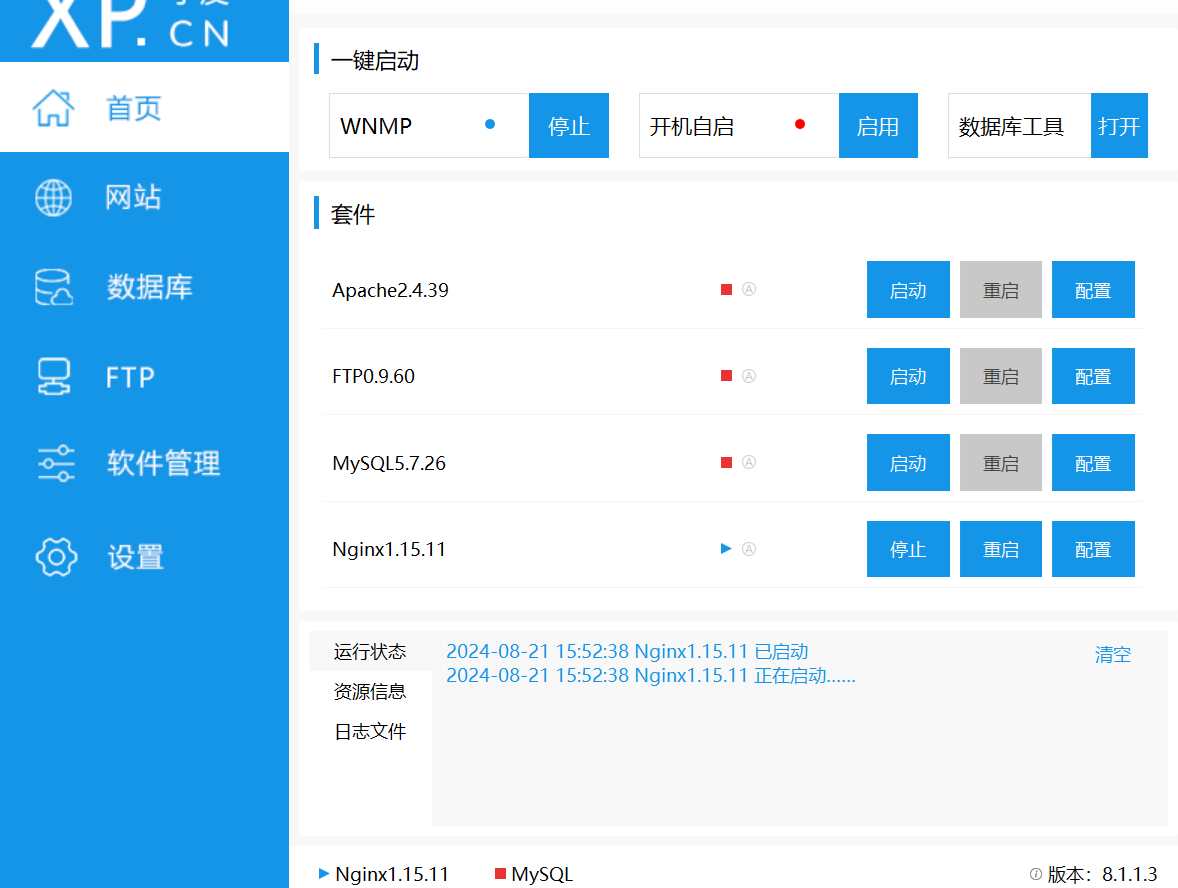The width and height of the screenshot is (1178, 888).
Task: Click the 套件 section heading
Action: [x=352, y=214]
